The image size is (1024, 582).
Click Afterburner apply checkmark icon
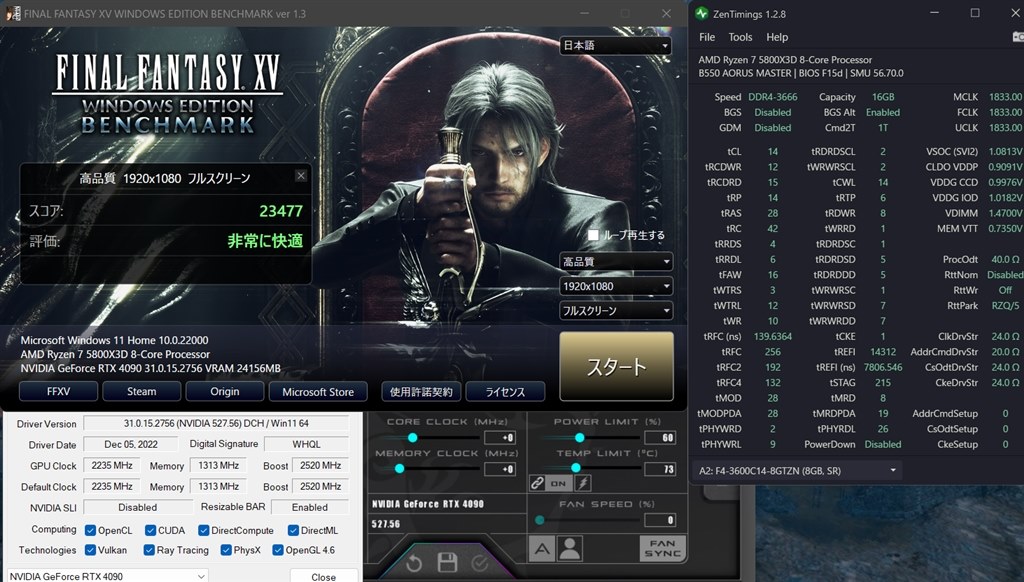(x=479, y=563)
